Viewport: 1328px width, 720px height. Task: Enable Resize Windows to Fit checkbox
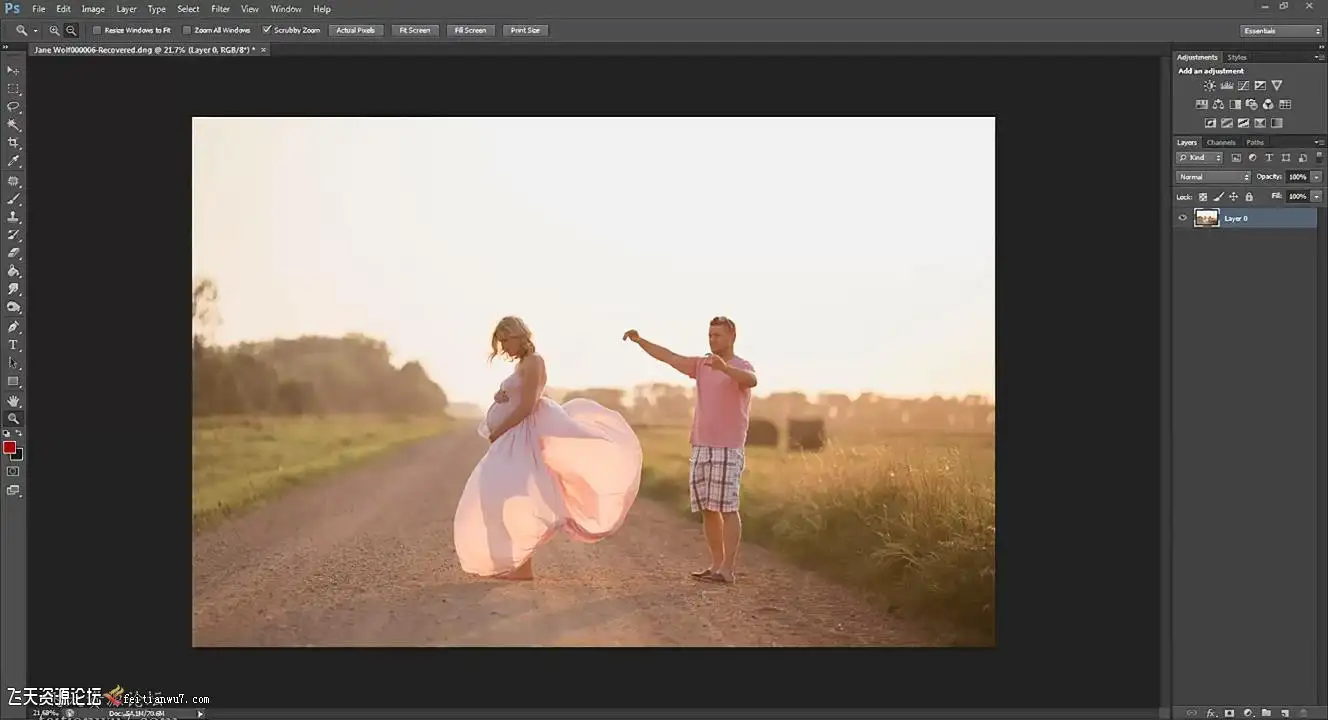click(96, 30)
